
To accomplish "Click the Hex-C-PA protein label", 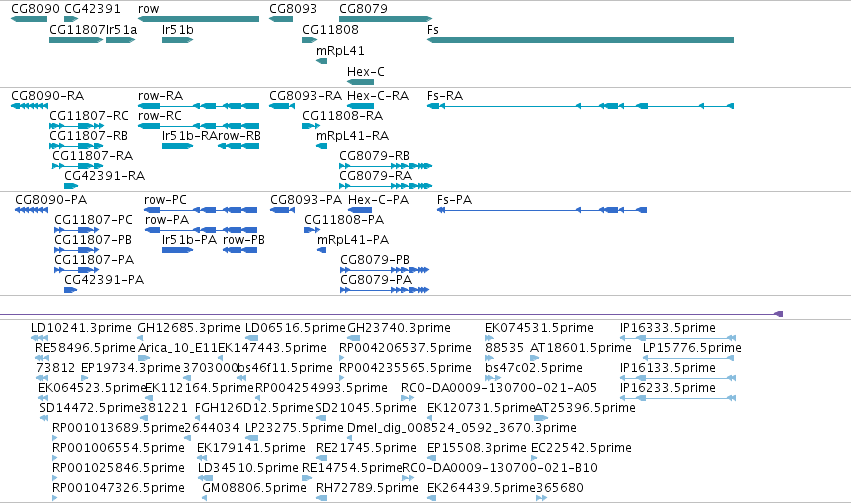I will point(378,200).
